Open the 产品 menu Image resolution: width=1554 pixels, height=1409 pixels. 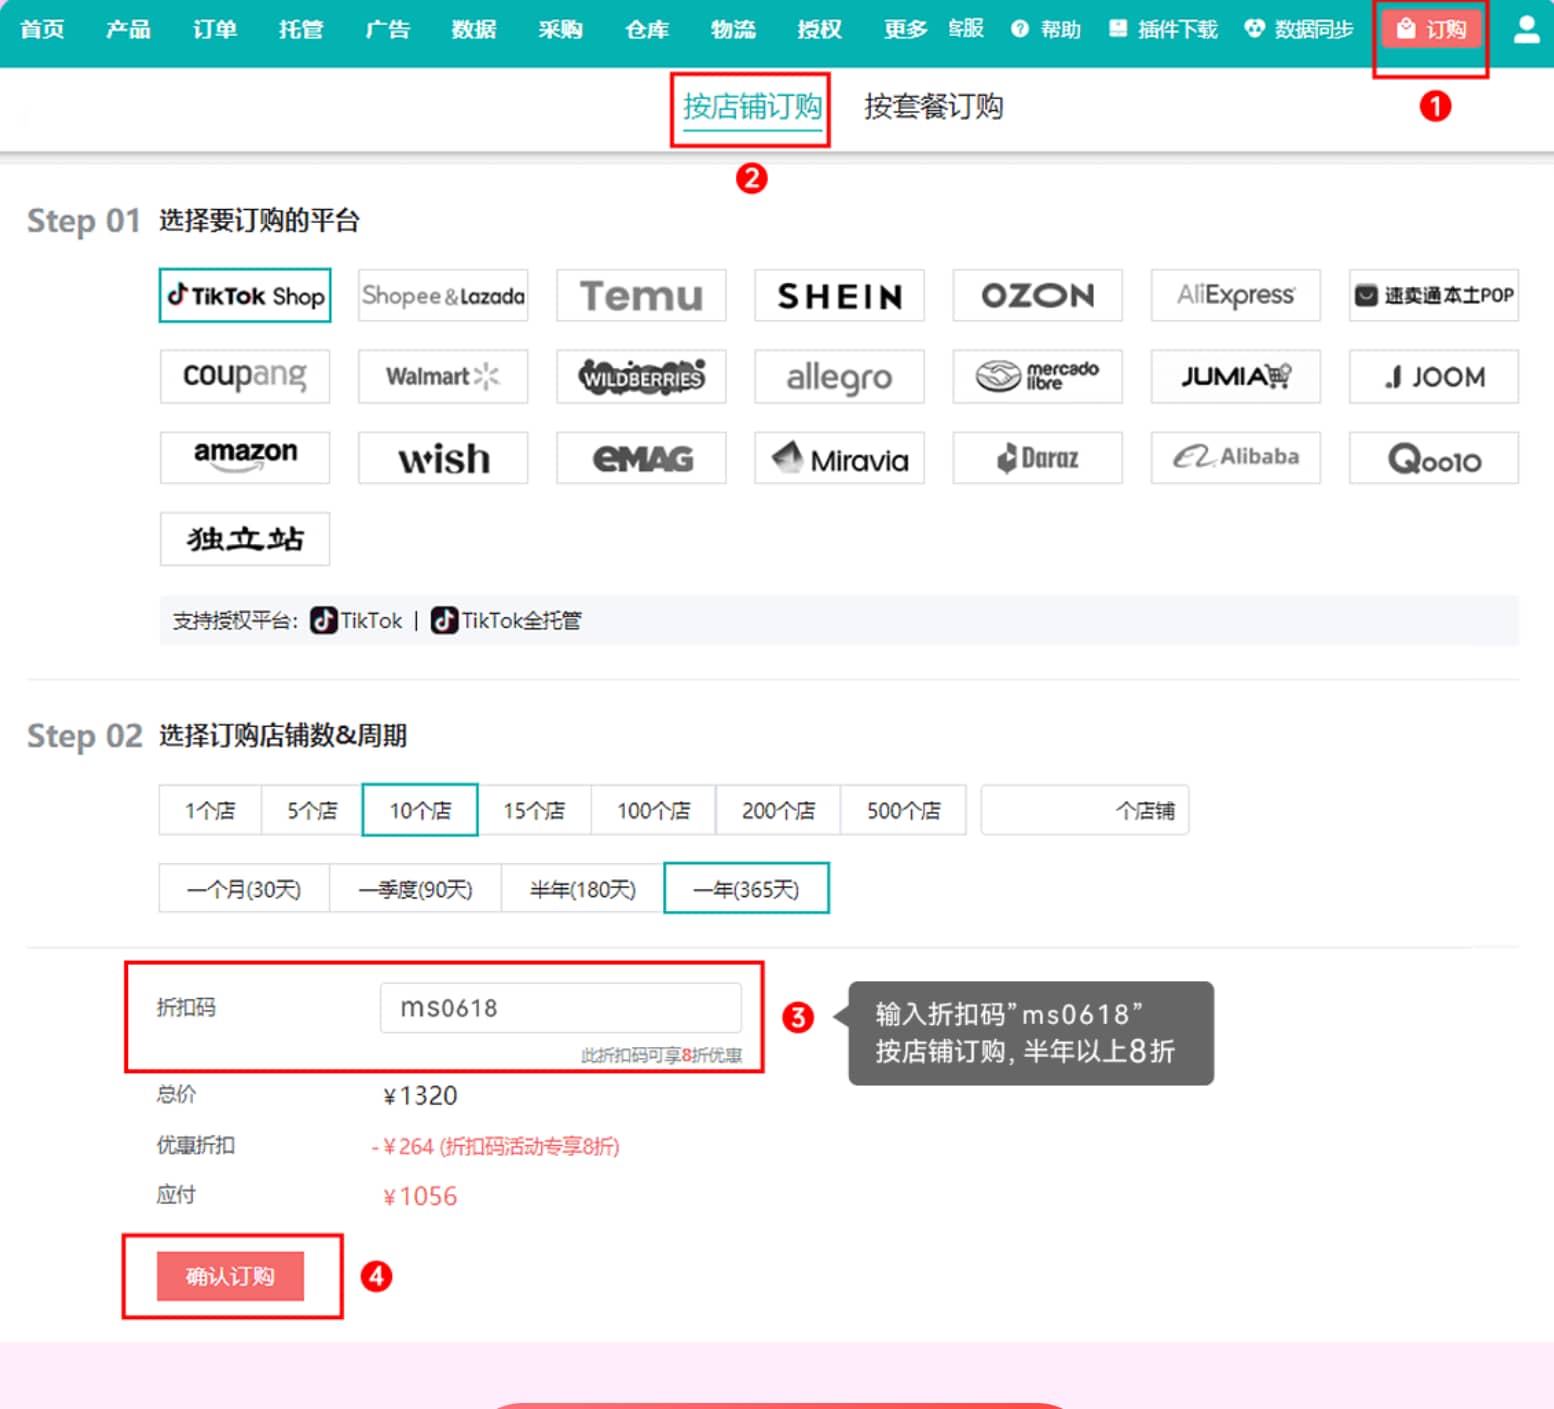pyautogui.click(x=128, y=29)
